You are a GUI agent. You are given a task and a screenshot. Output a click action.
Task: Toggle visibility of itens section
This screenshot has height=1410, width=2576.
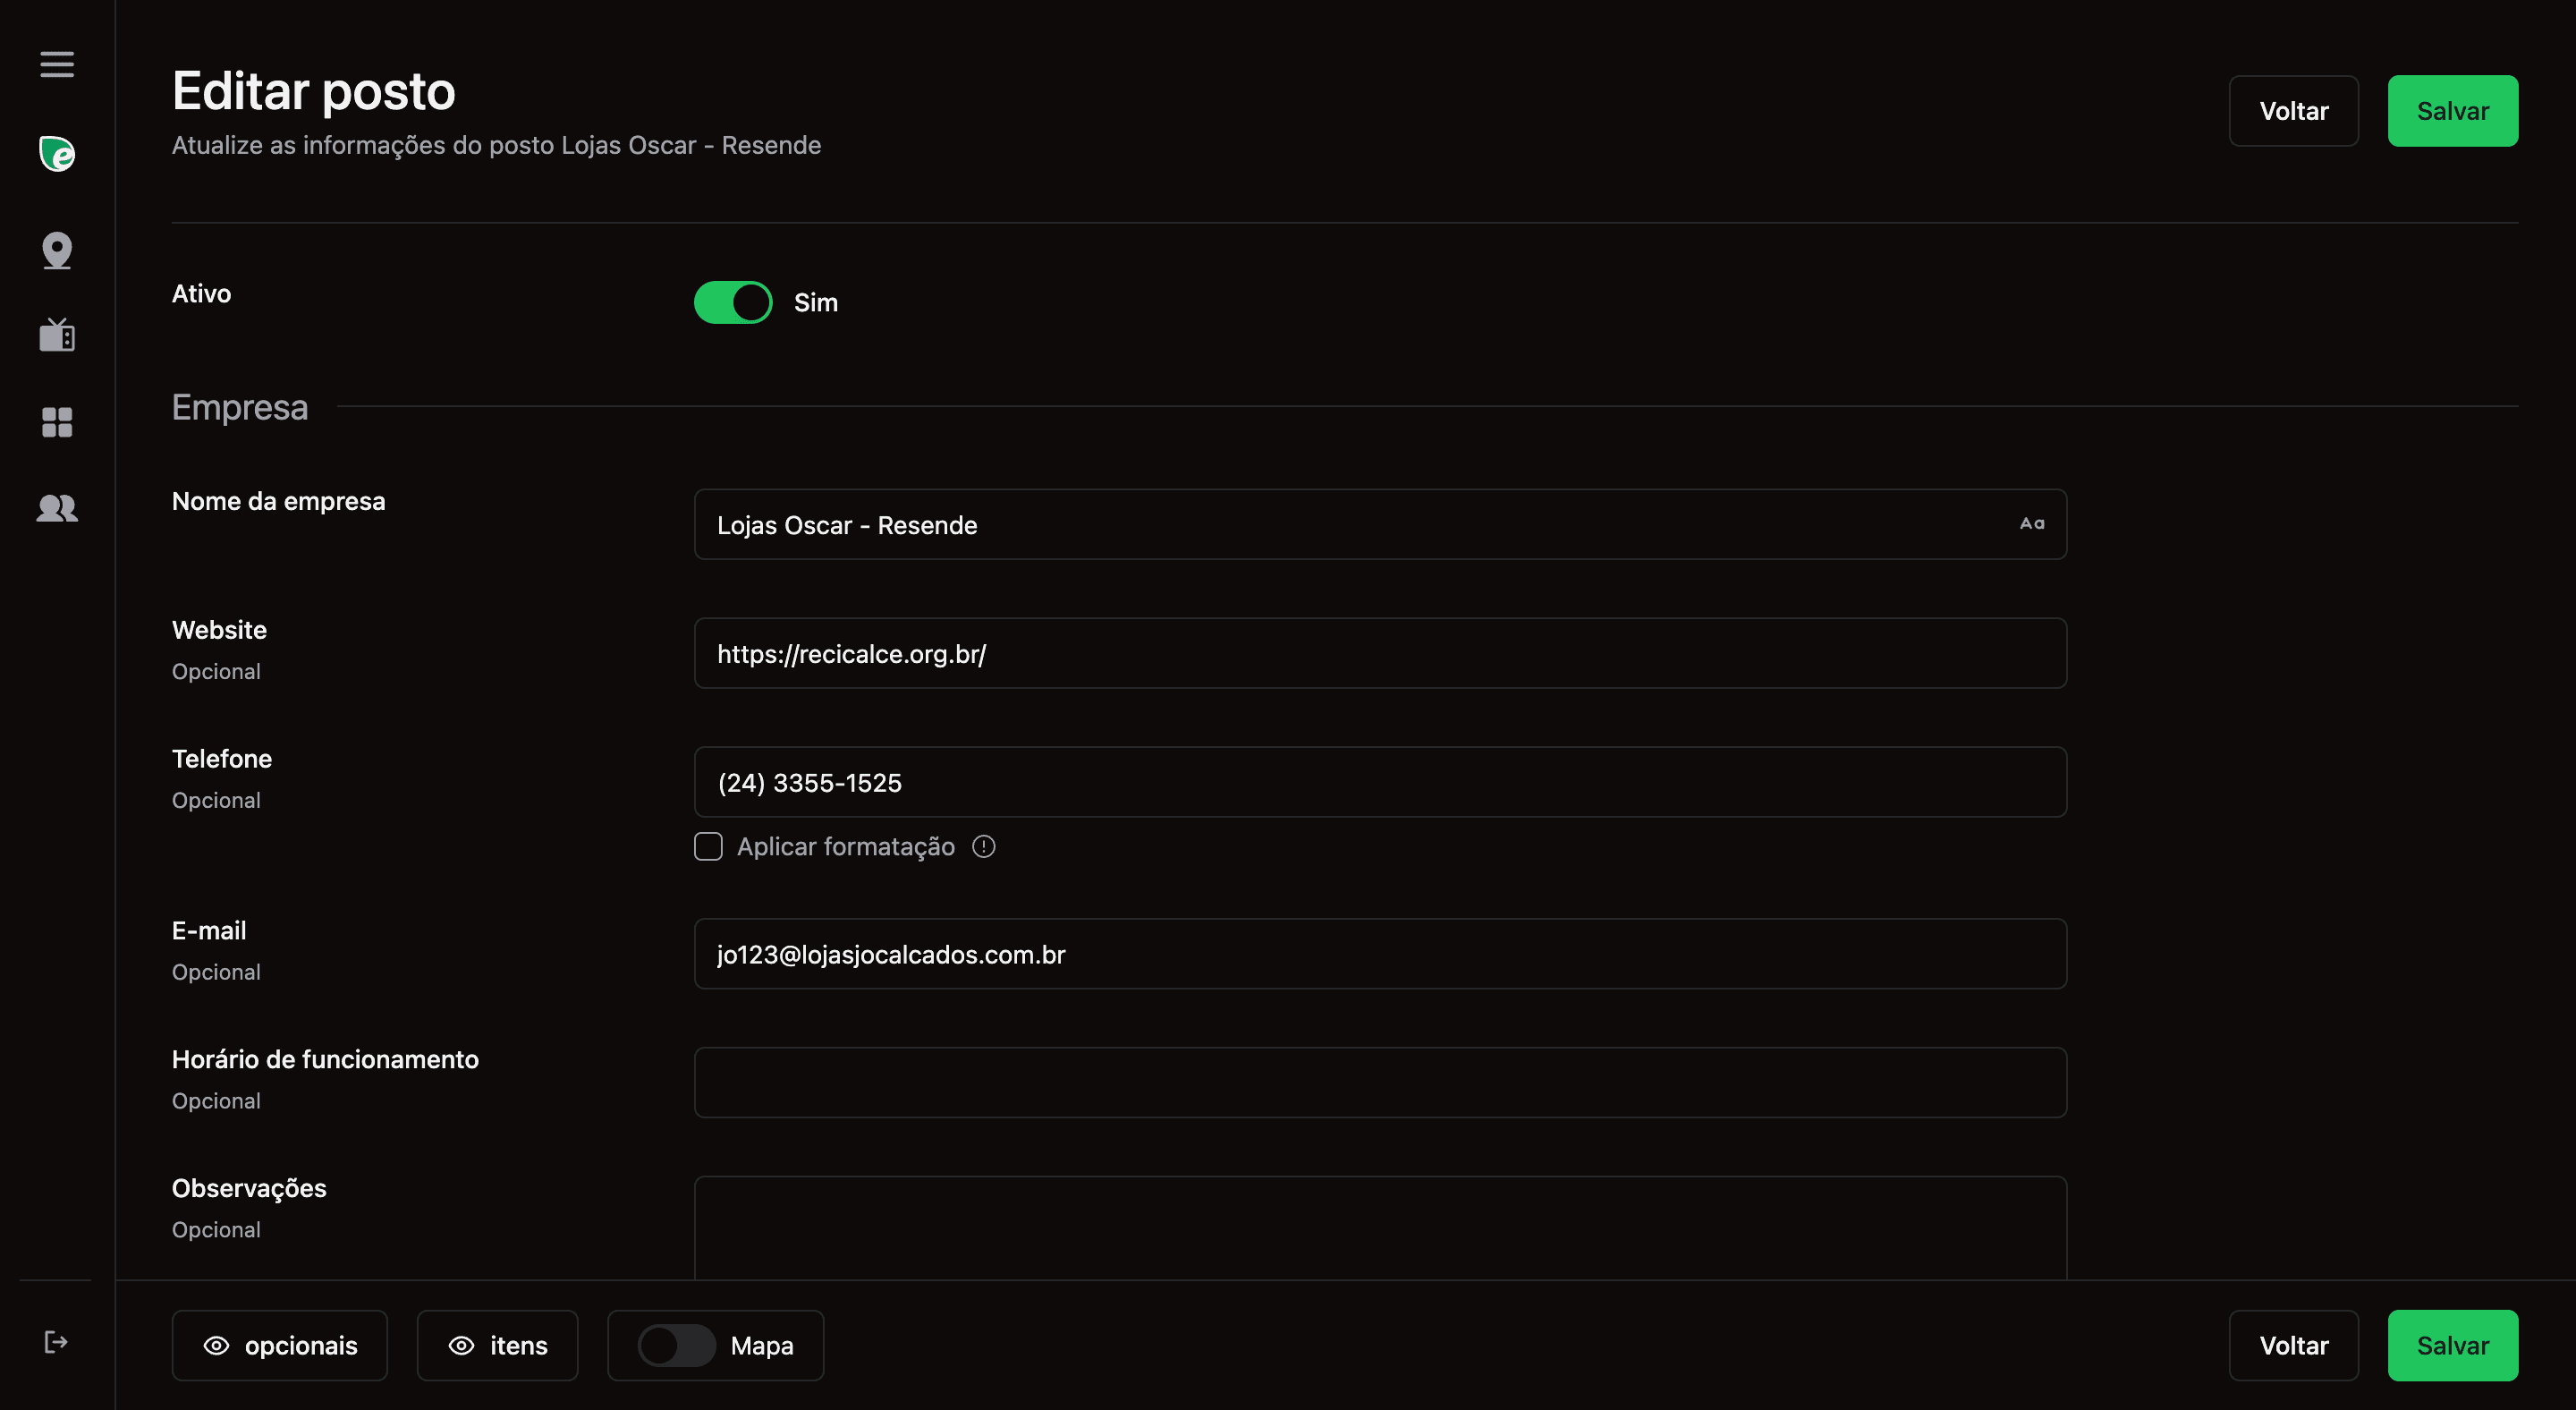[x=497, y=1345]
